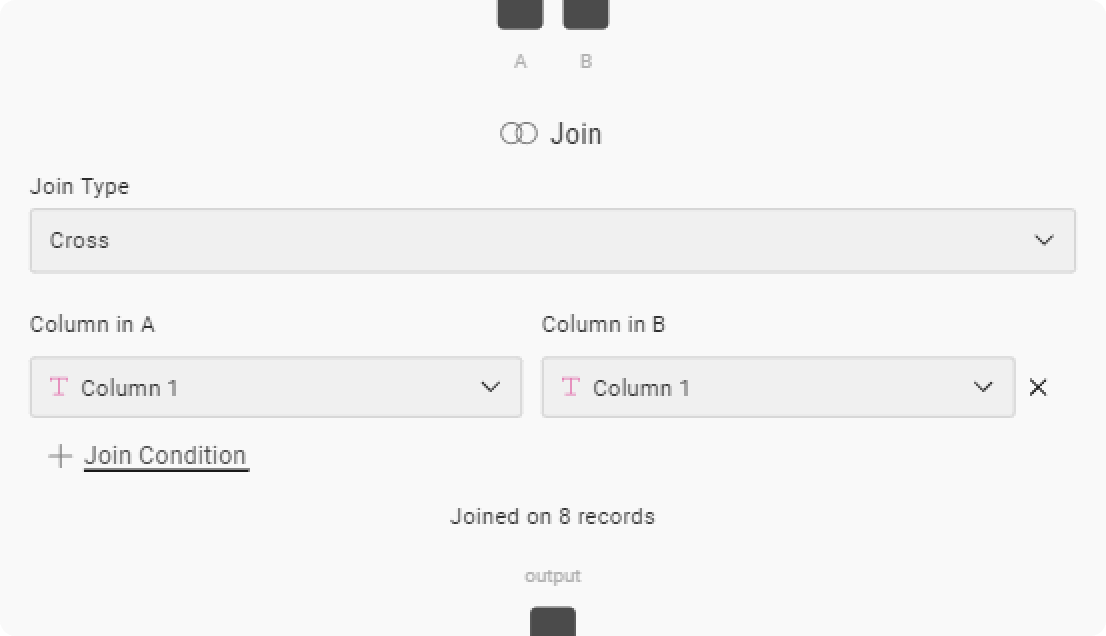Click the plus icon next to Join Condition

point(58,456)
